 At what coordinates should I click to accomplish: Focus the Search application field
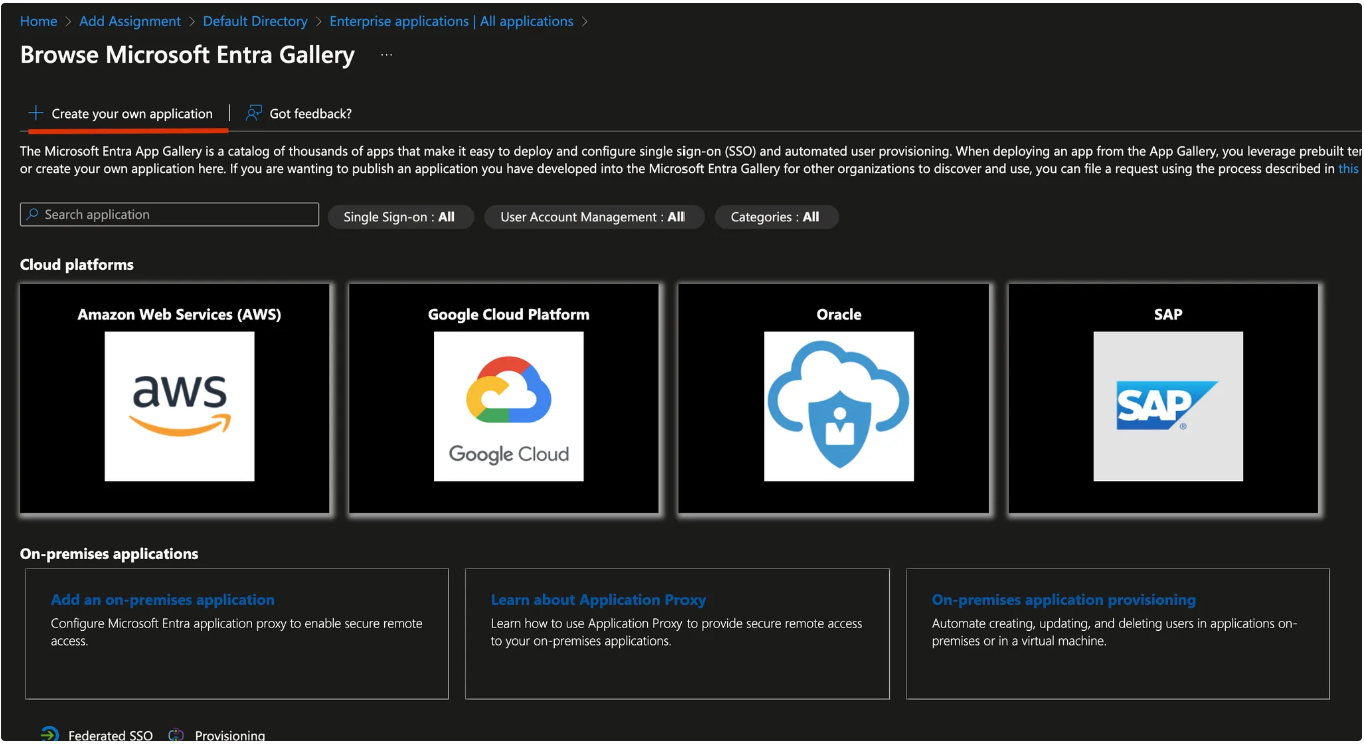[170, 215]
